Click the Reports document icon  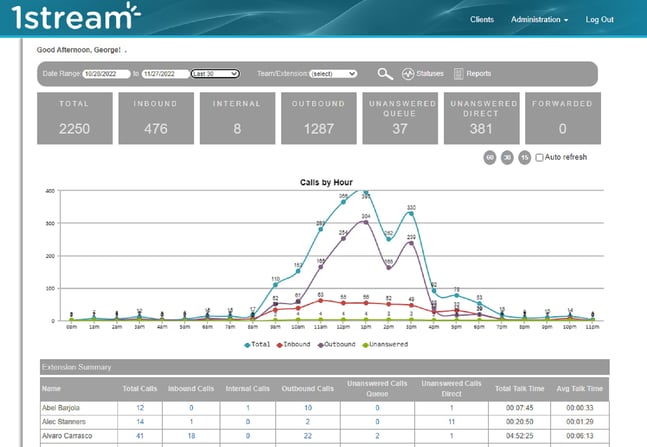point(458,74)
